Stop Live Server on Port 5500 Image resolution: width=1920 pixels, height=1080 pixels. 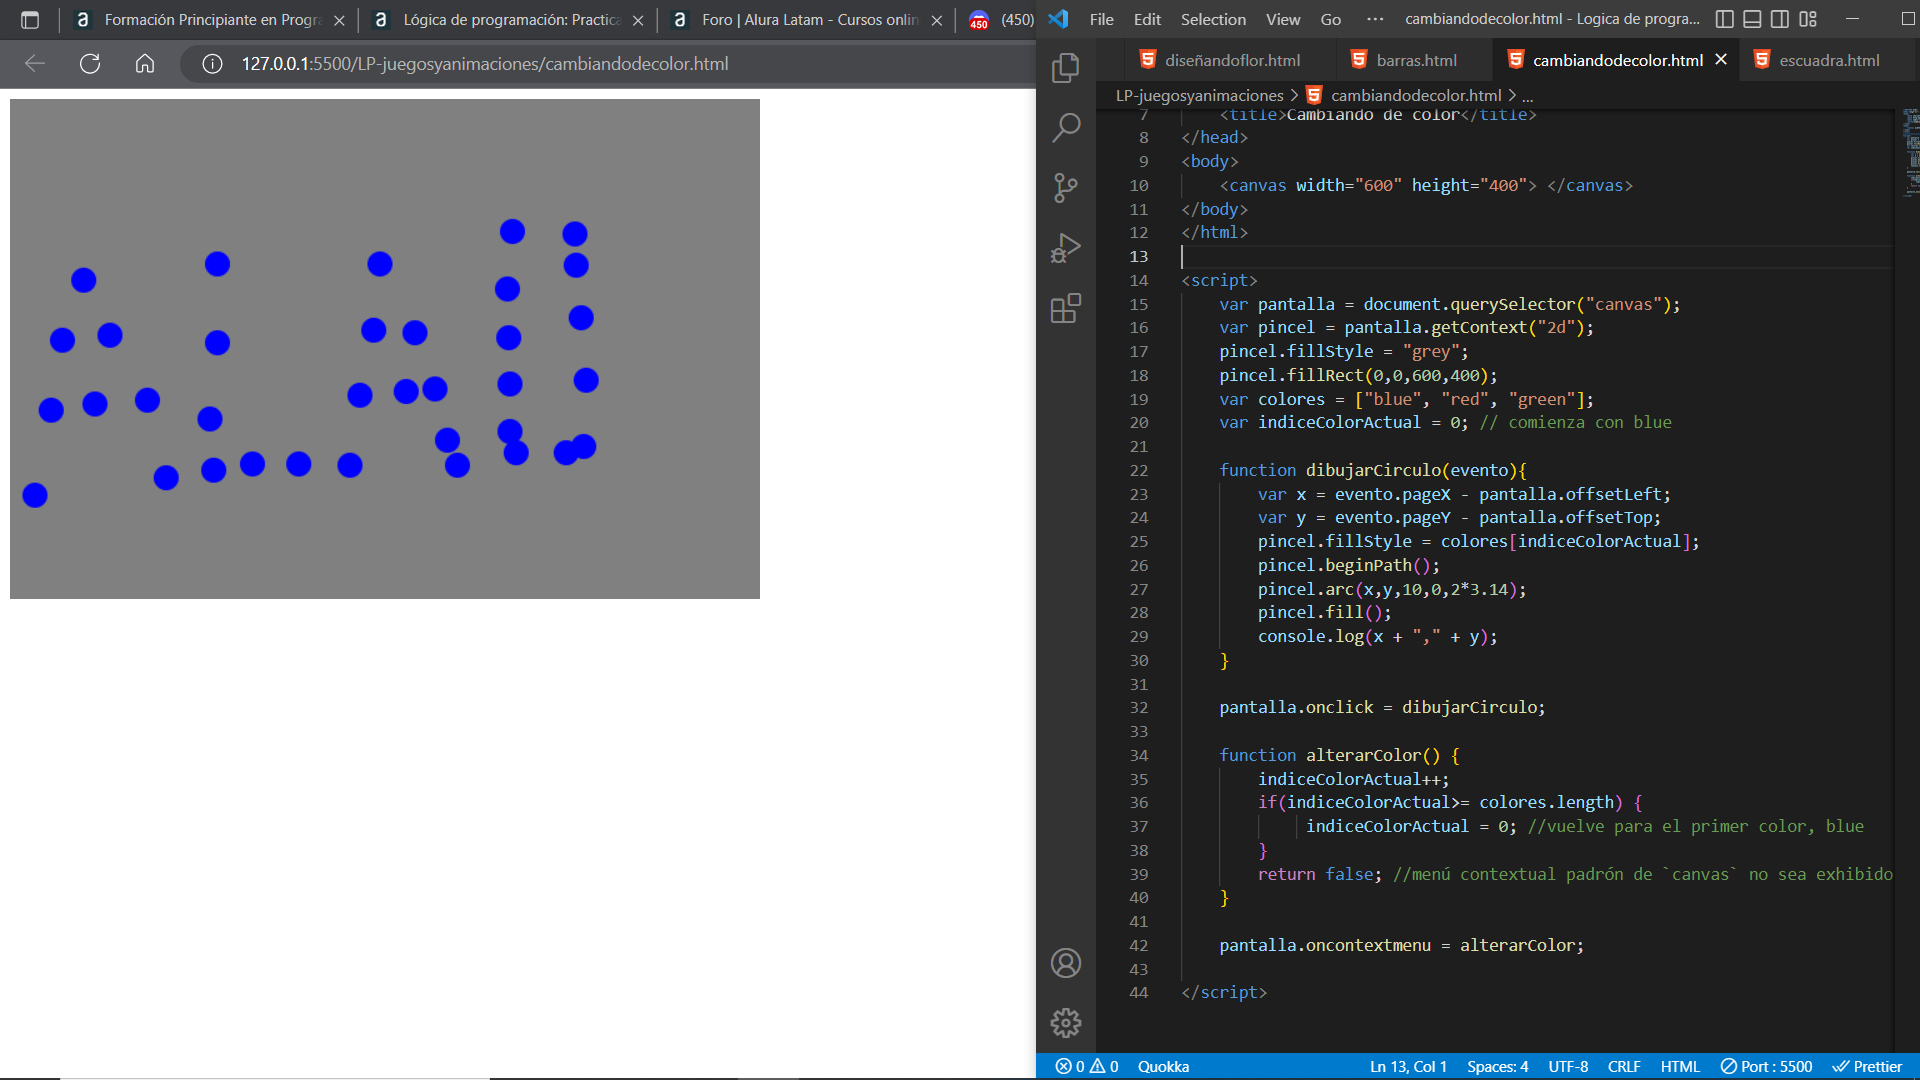(x=1766, y=1067)
